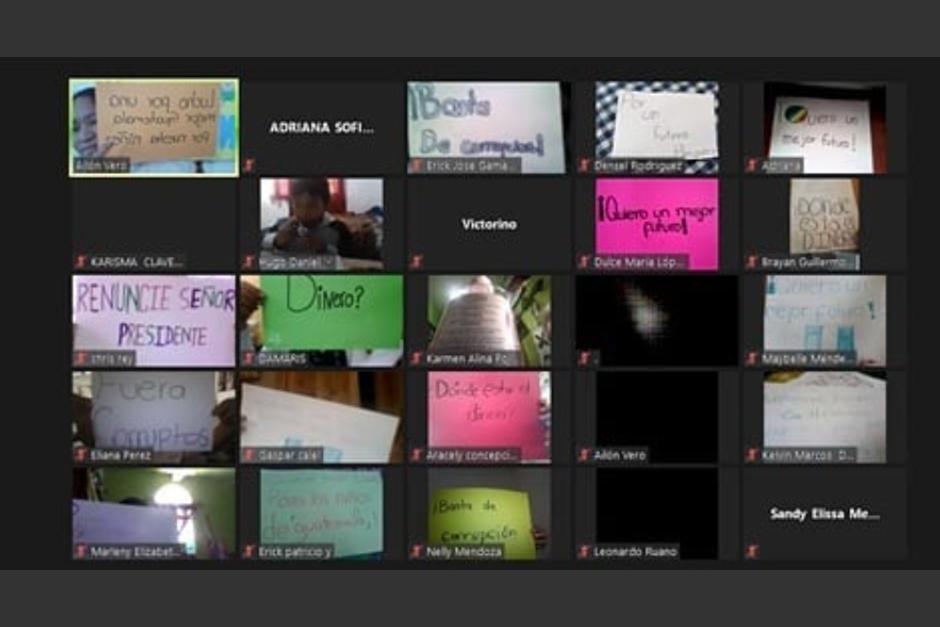This screenshot has height=627, width=940.
Task: Click muted mic icon on Eliana Perez tile
Action: [80, 455]
